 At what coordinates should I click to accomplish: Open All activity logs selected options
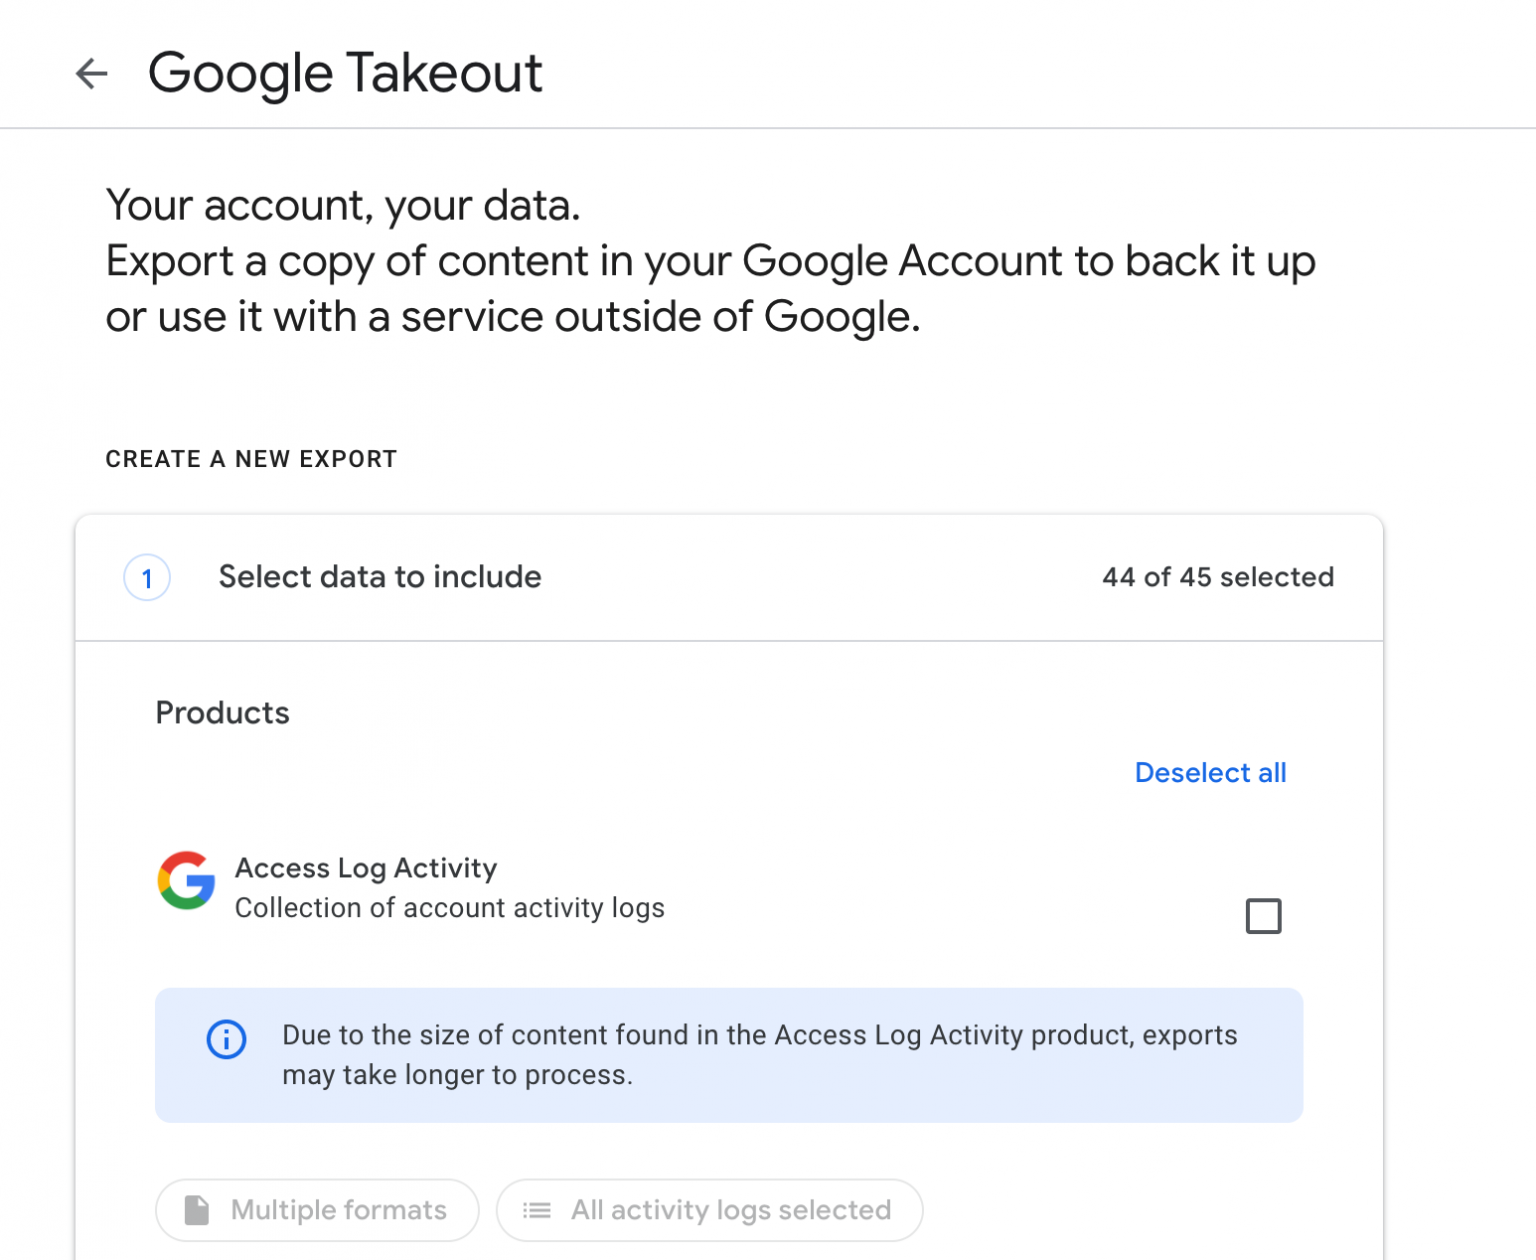(709, 1210)
